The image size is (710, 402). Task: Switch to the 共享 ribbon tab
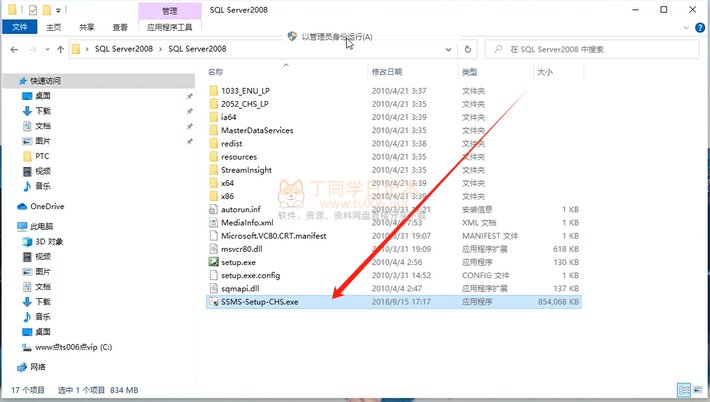(x=86, y=27)
